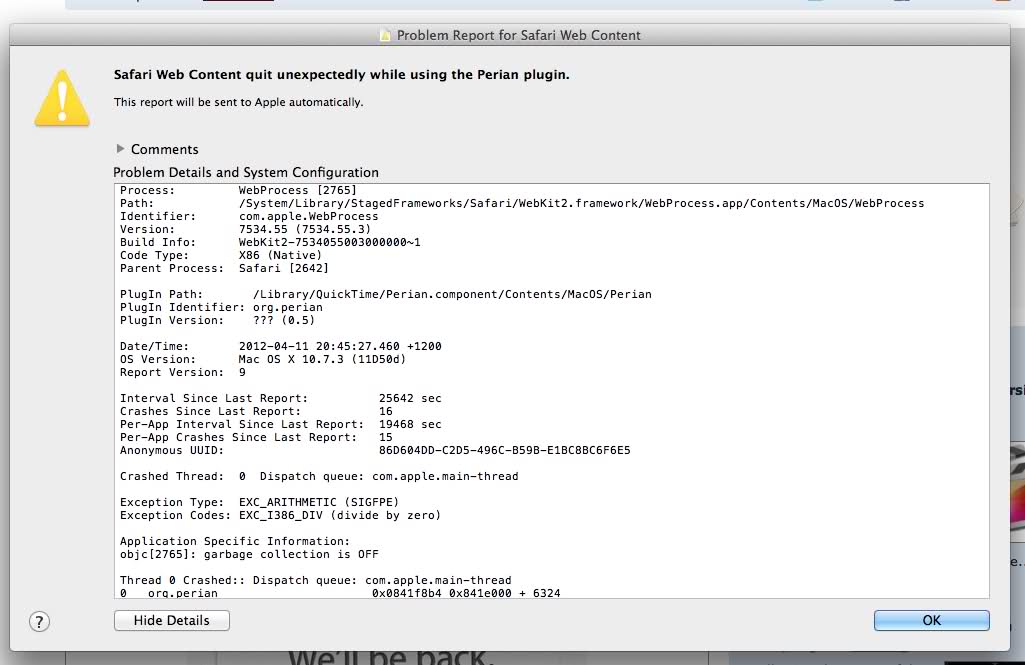Click the 'PlugIn Identifier: org.perian' line
This screenshot has width=1025, height=665.
click(221, 307)
